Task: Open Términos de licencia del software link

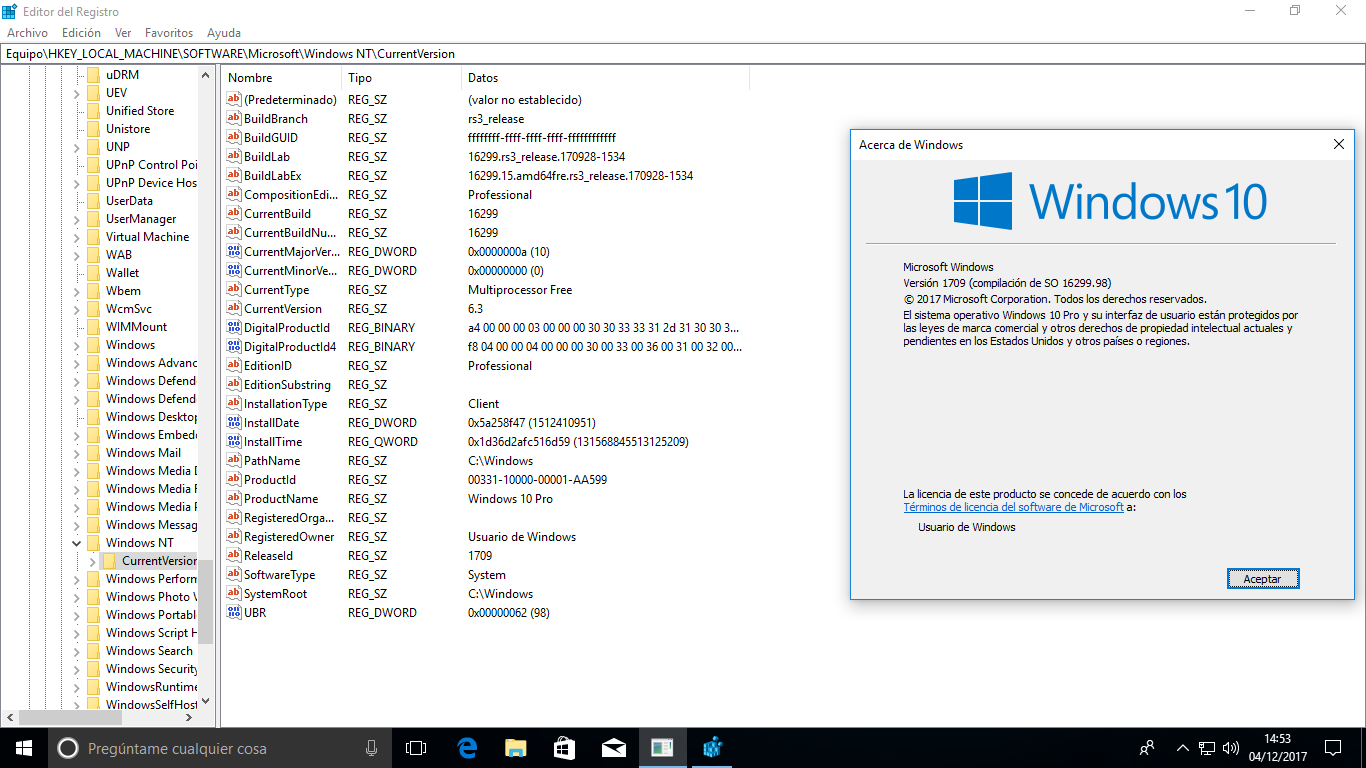Action: coord(1013,507)
